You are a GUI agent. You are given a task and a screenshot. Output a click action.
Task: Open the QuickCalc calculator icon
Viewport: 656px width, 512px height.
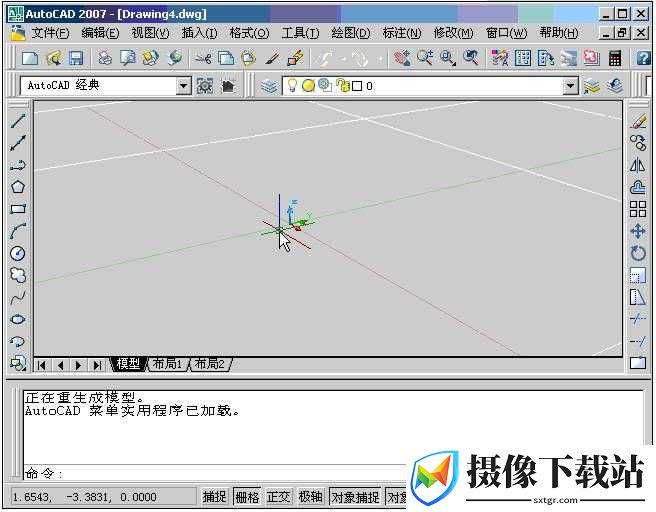pyautogui.click(x=615, y=58)
